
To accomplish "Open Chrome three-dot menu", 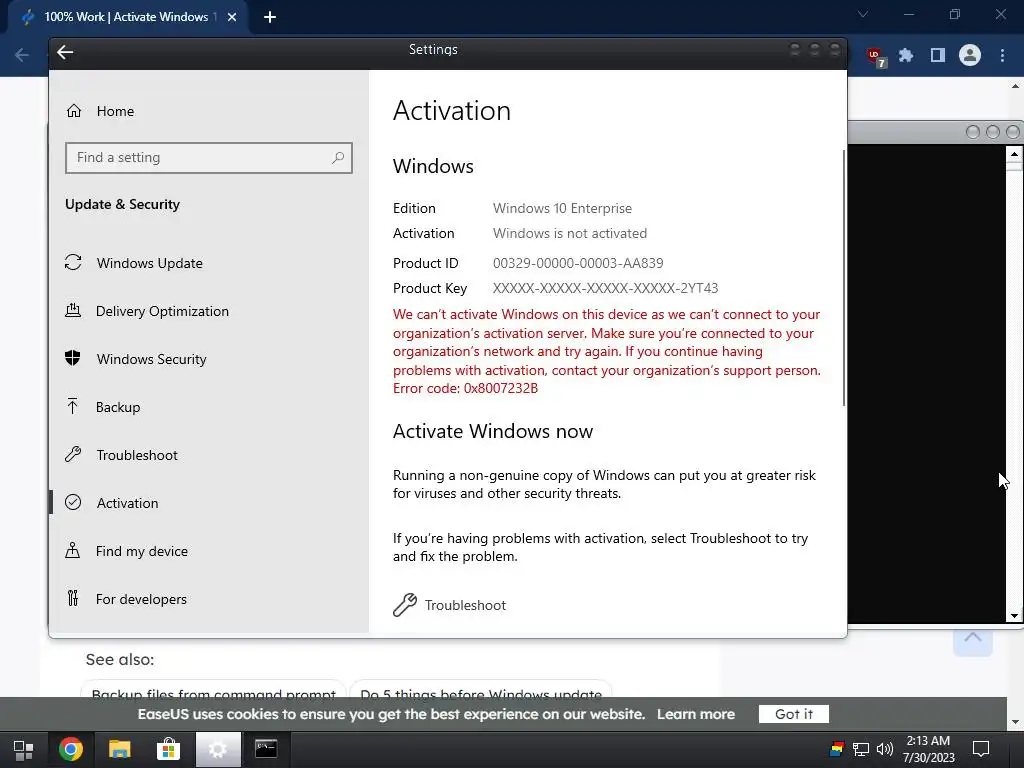I will click(1002, 56).
